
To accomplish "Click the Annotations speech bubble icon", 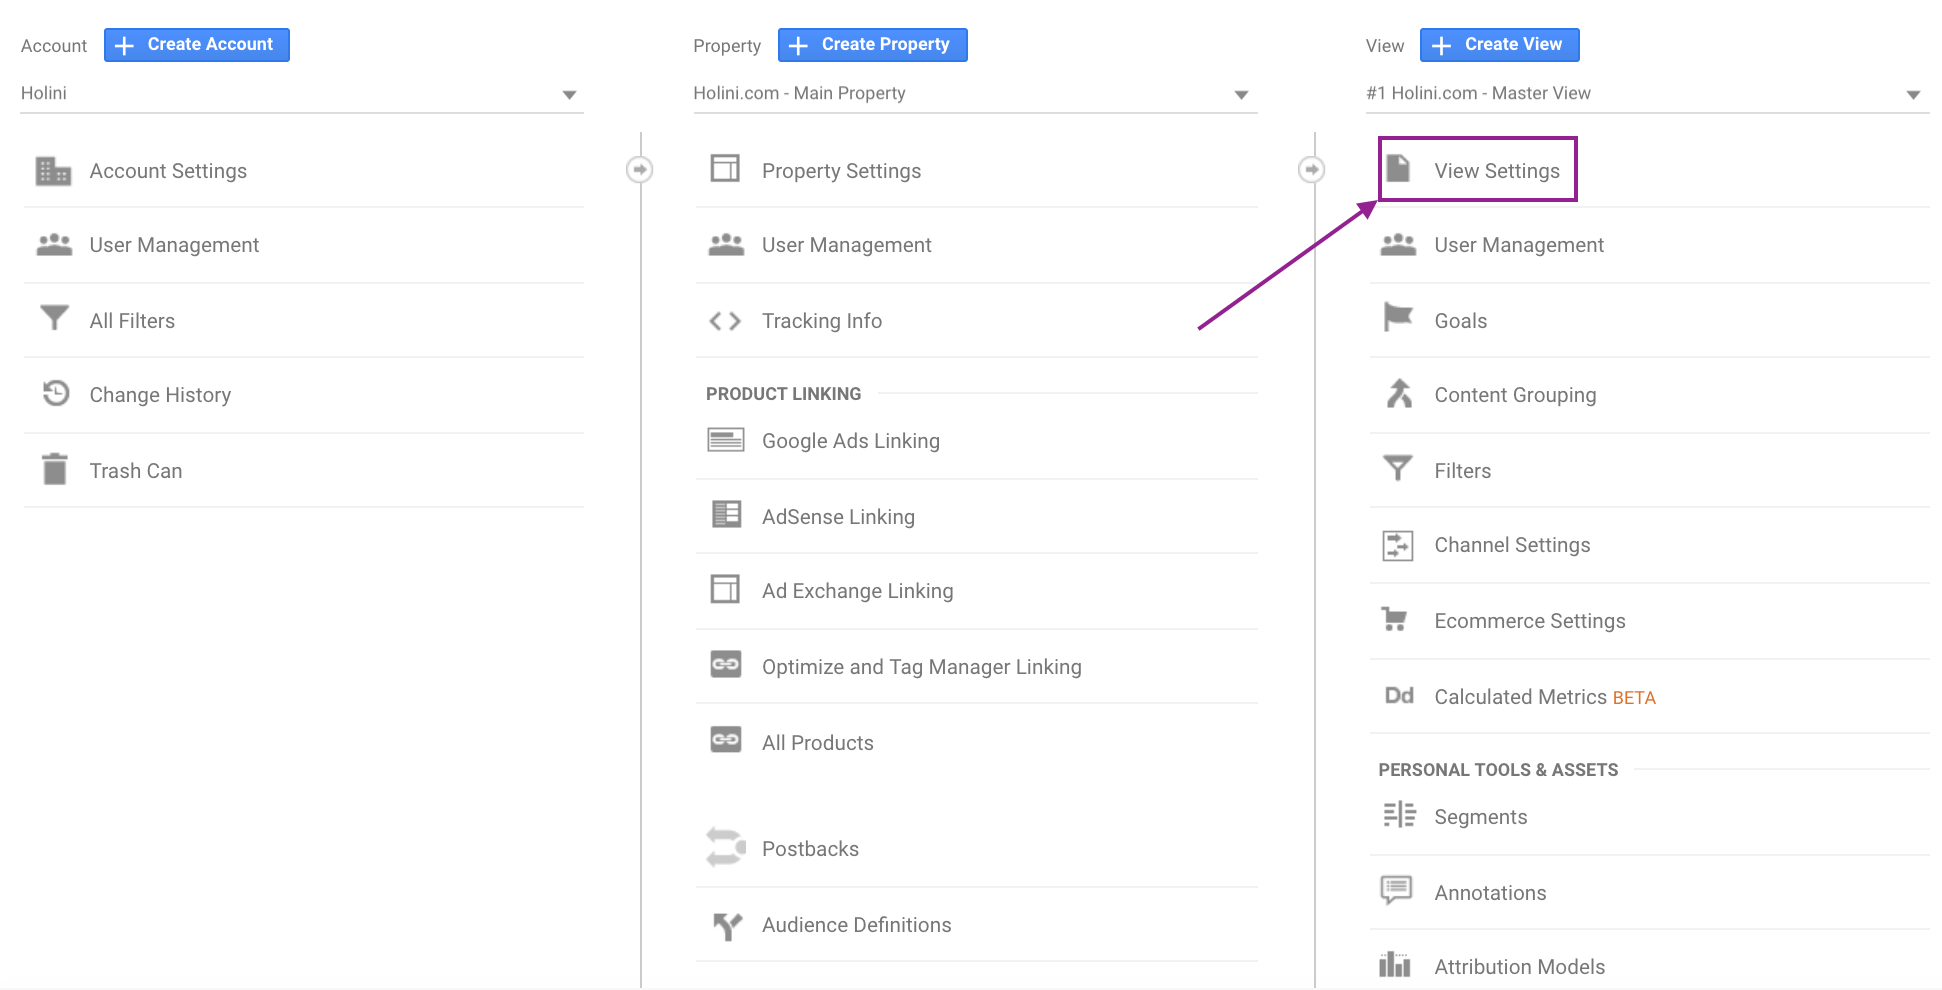I will click(1396, 890).
